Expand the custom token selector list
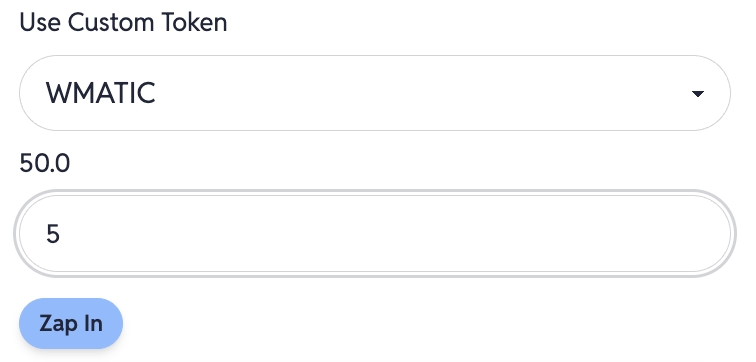 tap(375, 93)
